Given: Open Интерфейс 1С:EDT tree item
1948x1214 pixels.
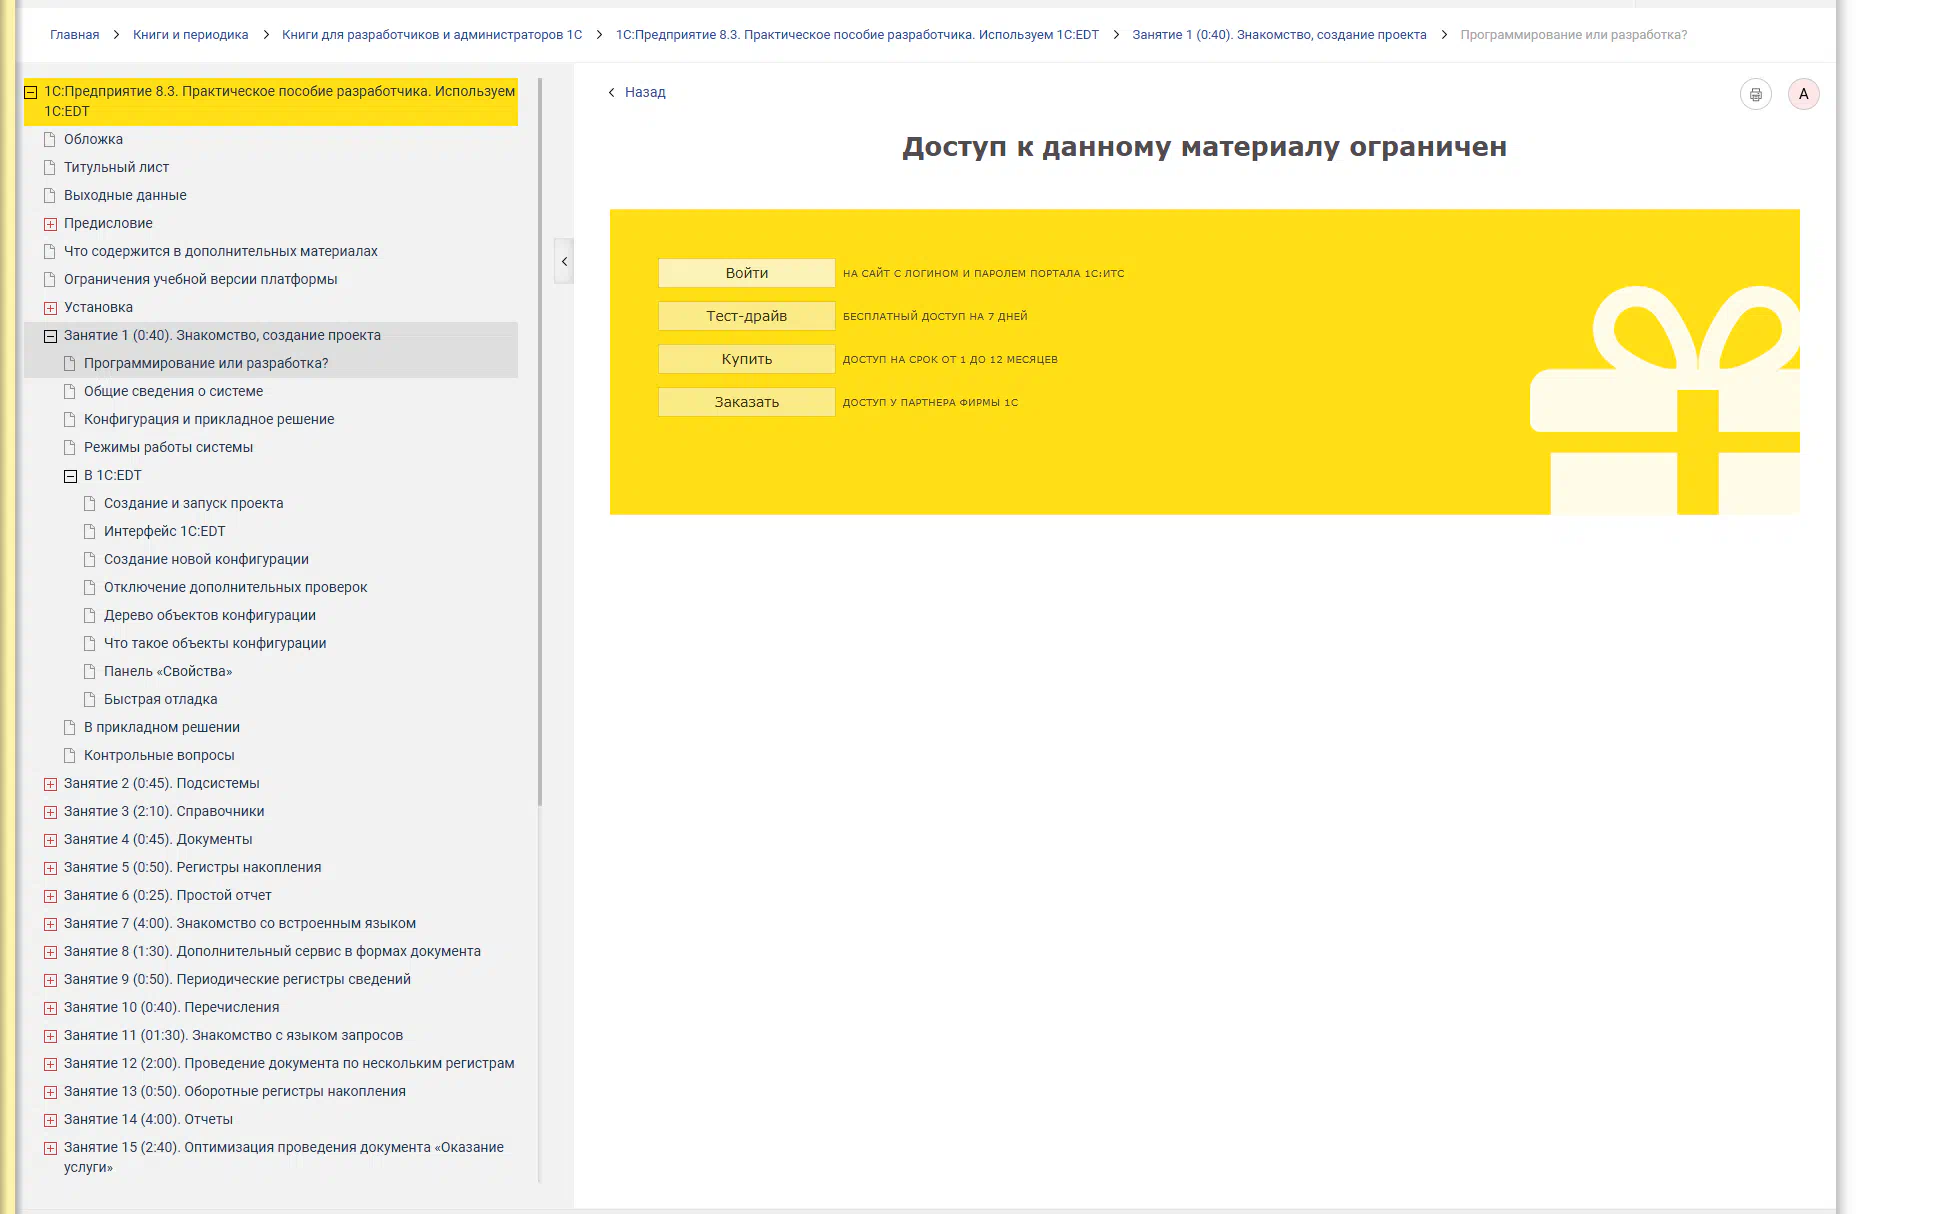Looking at the screenshot, I should click(x=164, y=531).
